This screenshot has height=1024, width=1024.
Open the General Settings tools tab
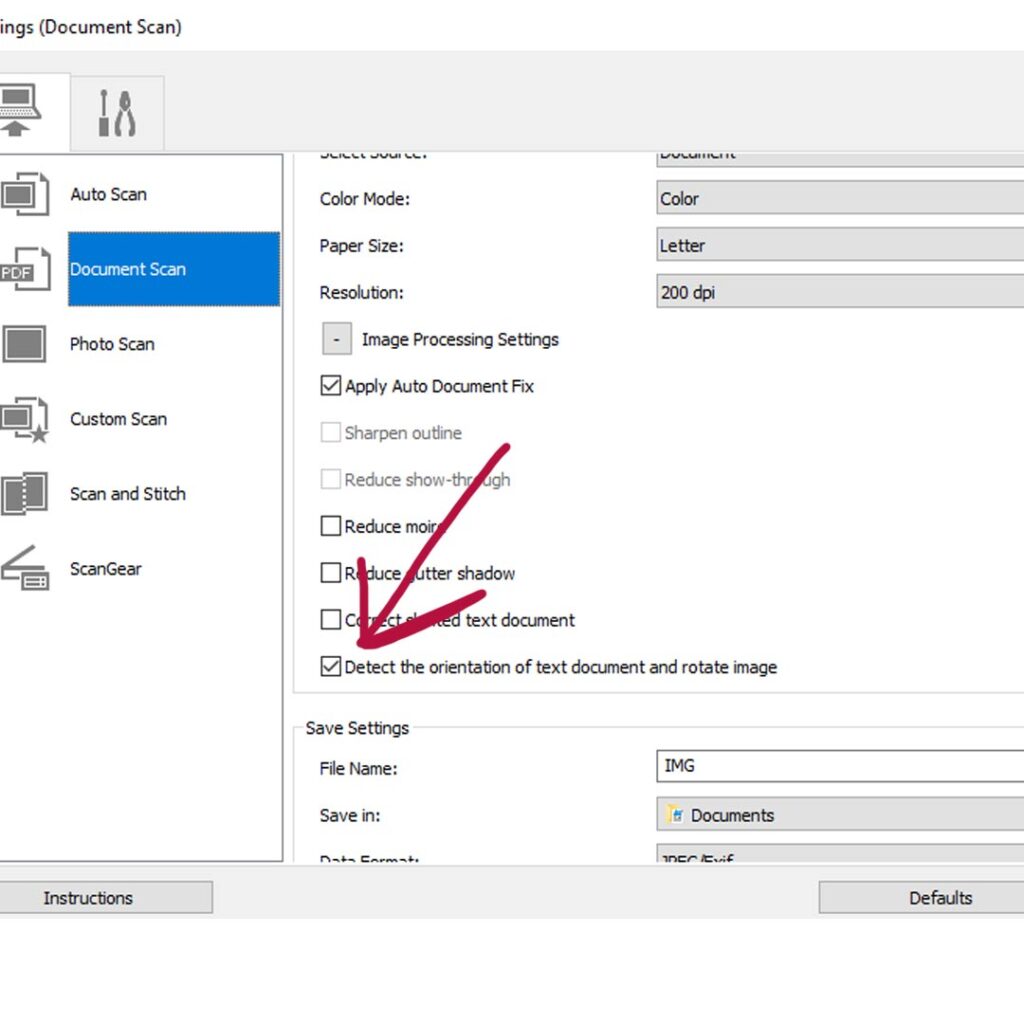(117, 113)
